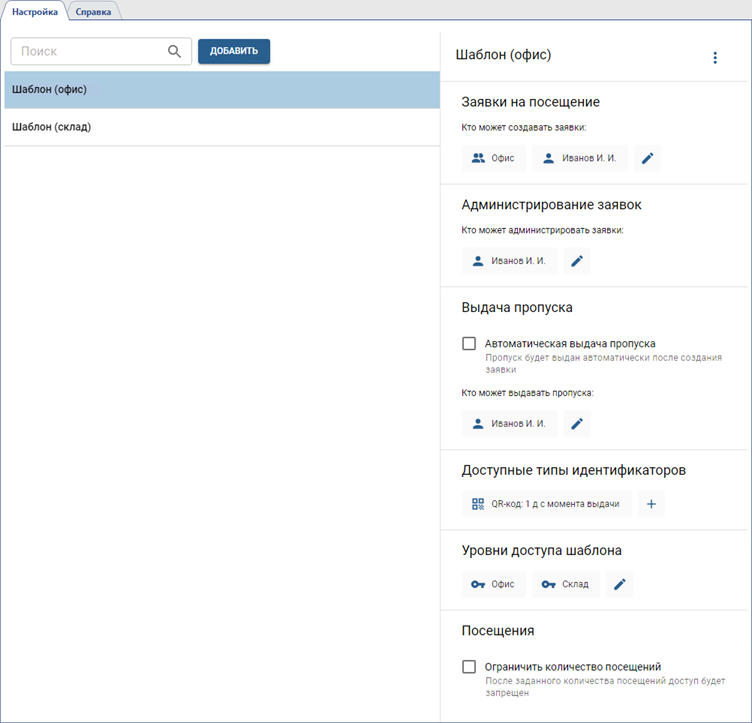Open the Настройка tab
752x723 pixels.
35,12
